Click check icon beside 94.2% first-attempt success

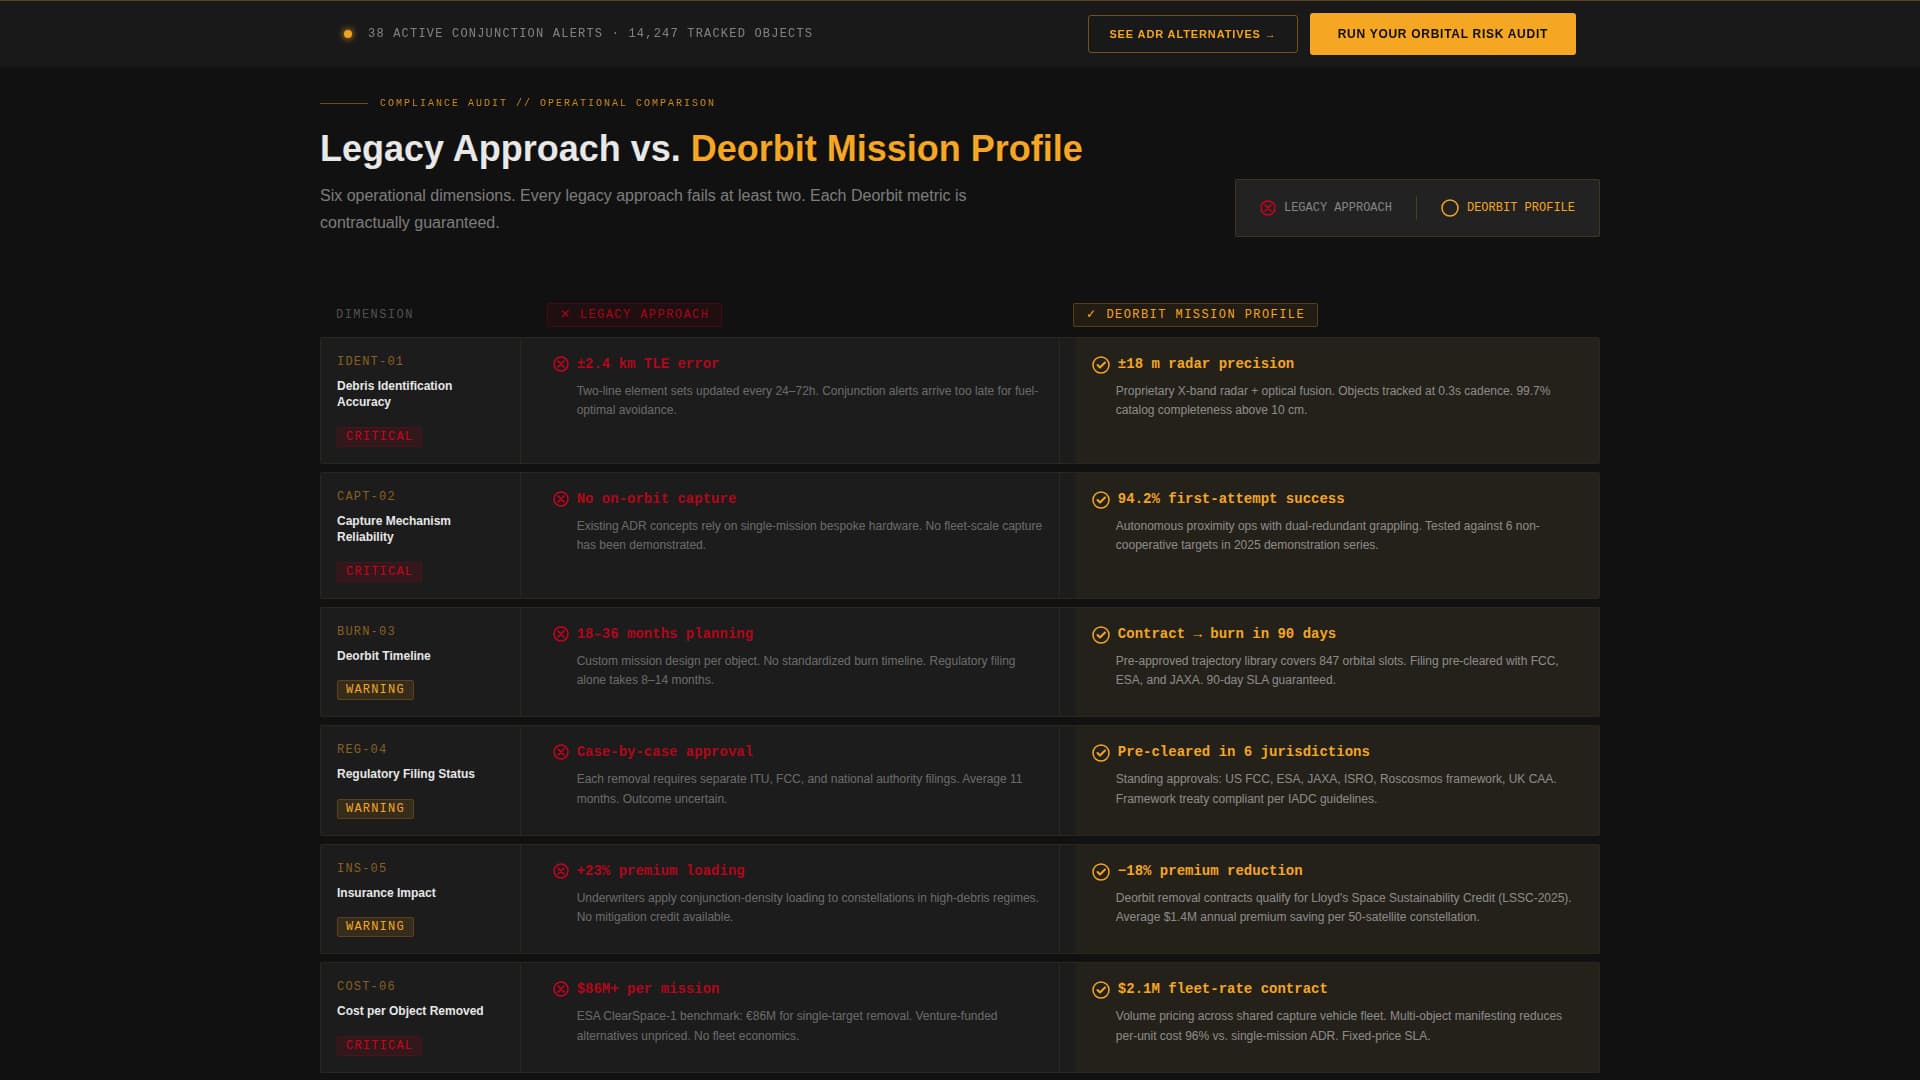(1100, 500)
